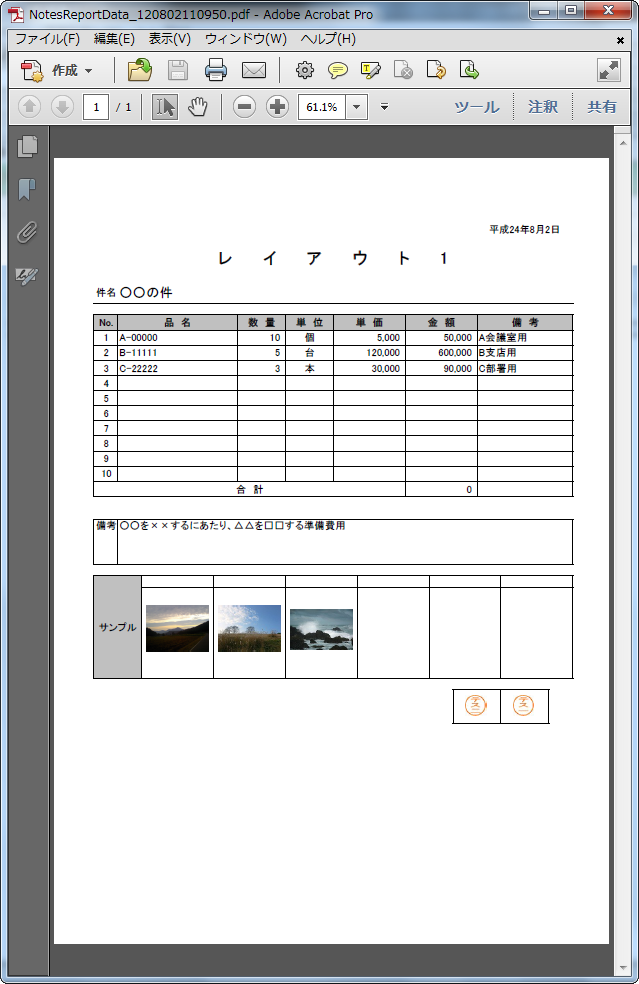Go to next page arrow
This screenshot has height=984, width=639.
point(62,107)
